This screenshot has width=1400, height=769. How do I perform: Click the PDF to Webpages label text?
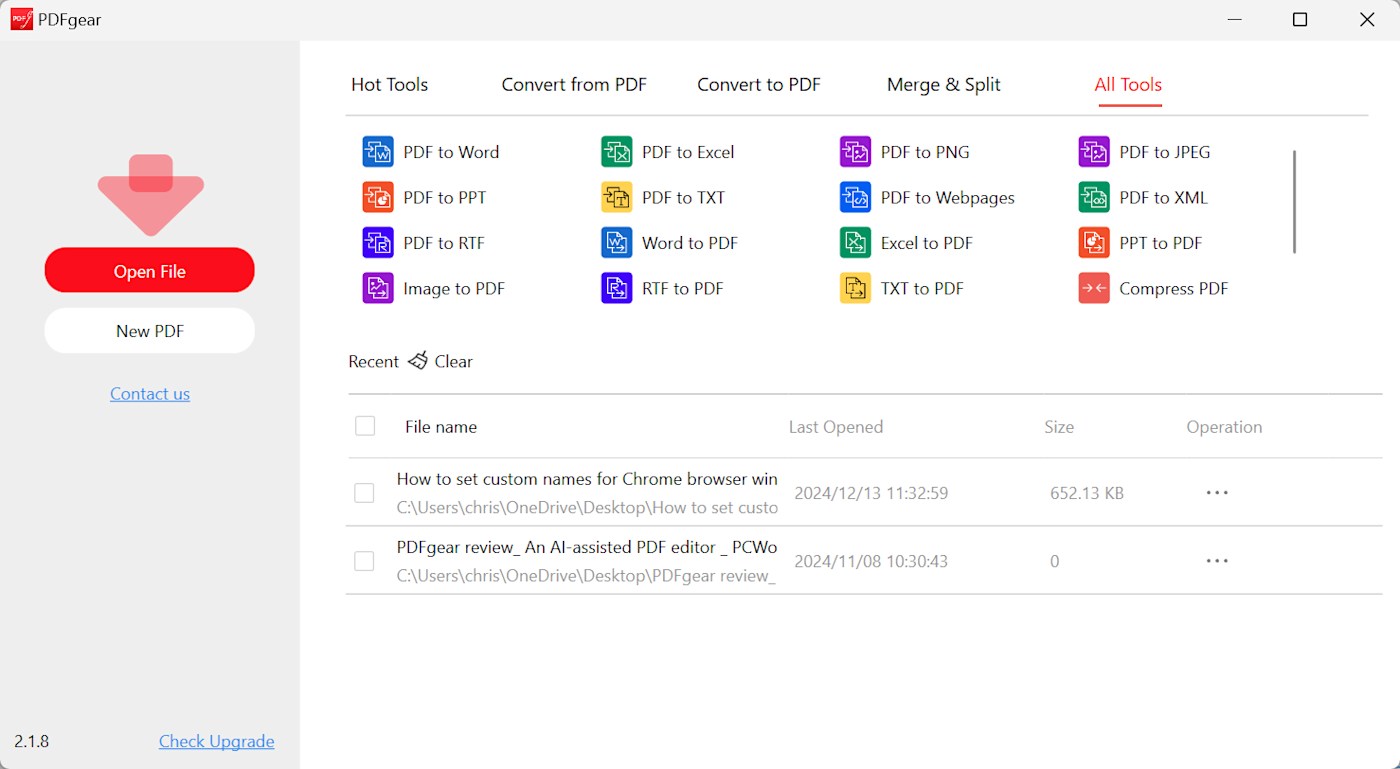(x=948, y=197)
